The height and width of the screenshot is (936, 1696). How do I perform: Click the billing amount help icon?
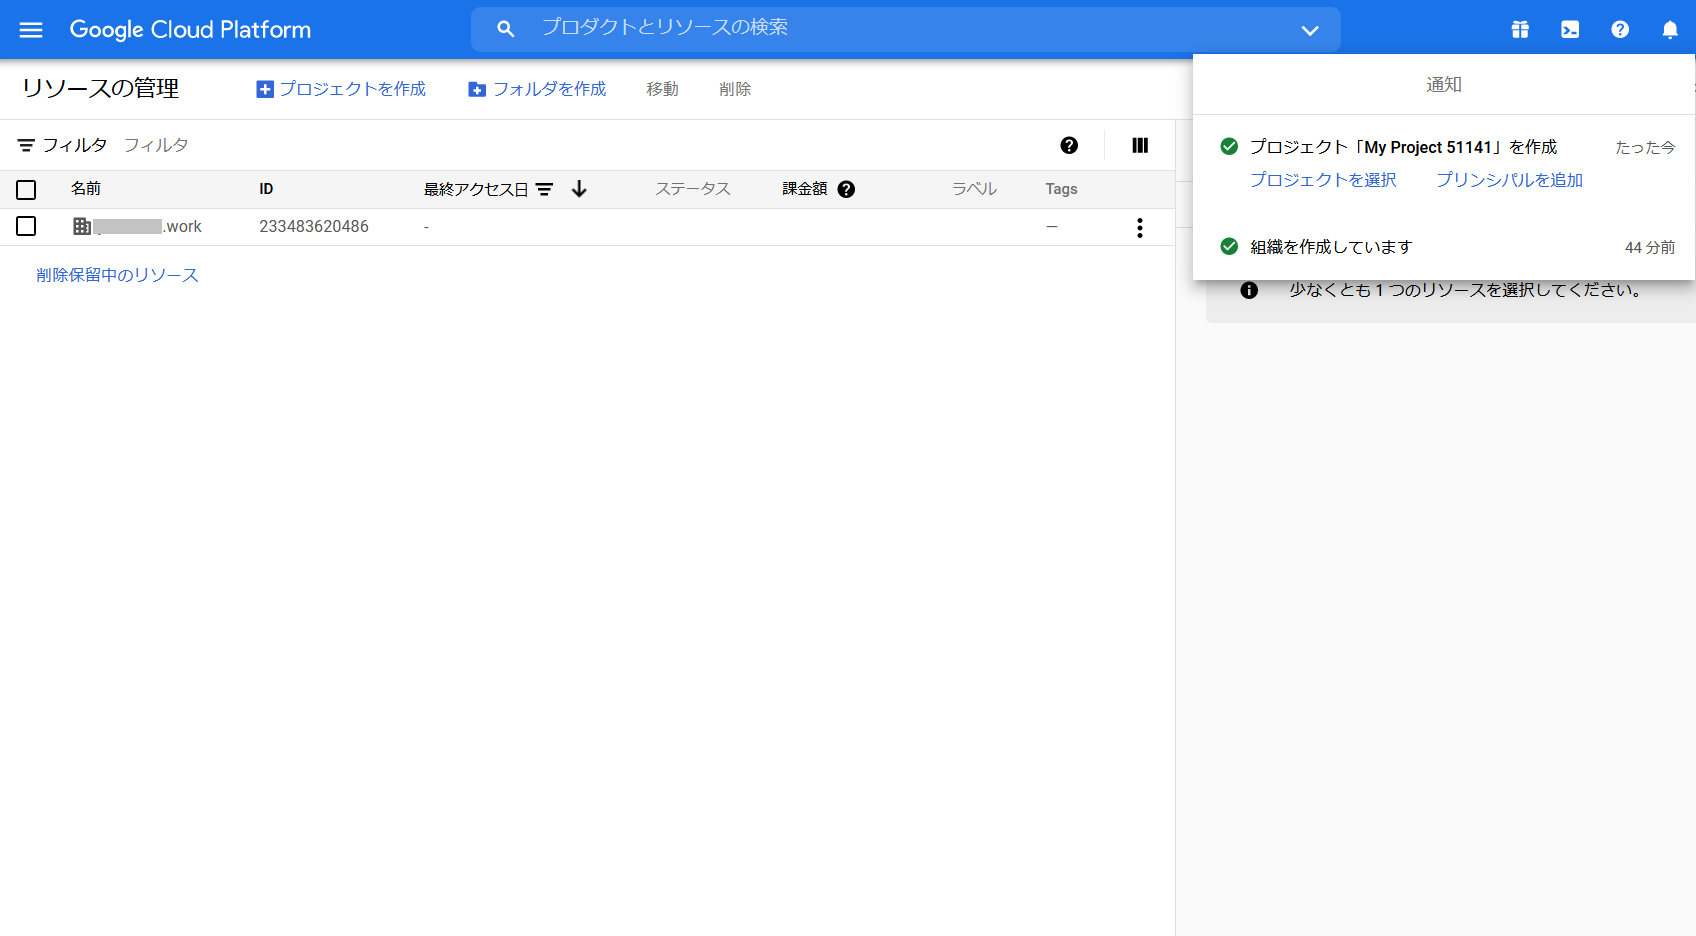click(846, 189)
